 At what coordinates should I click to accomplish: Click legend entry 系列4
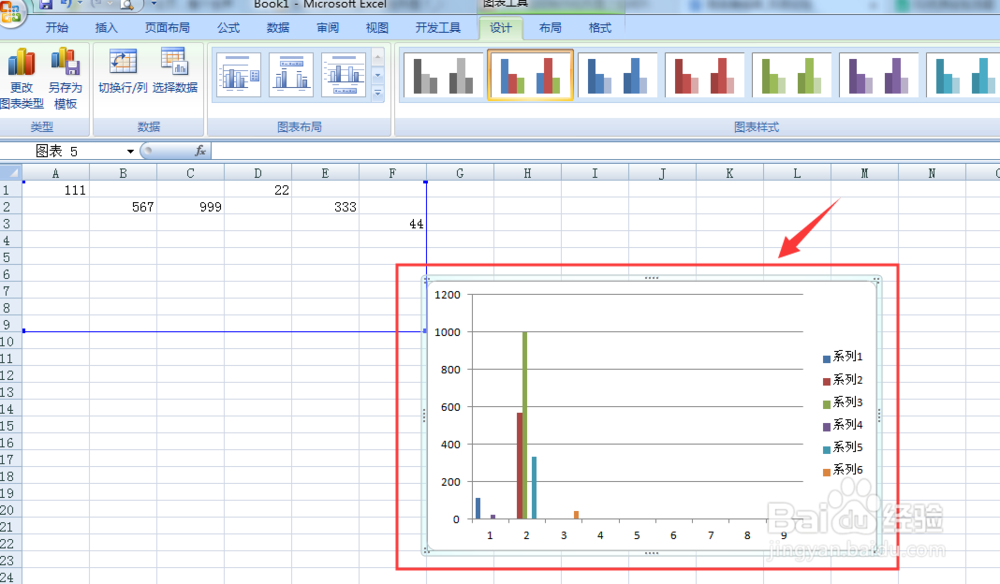pos(842,424)
